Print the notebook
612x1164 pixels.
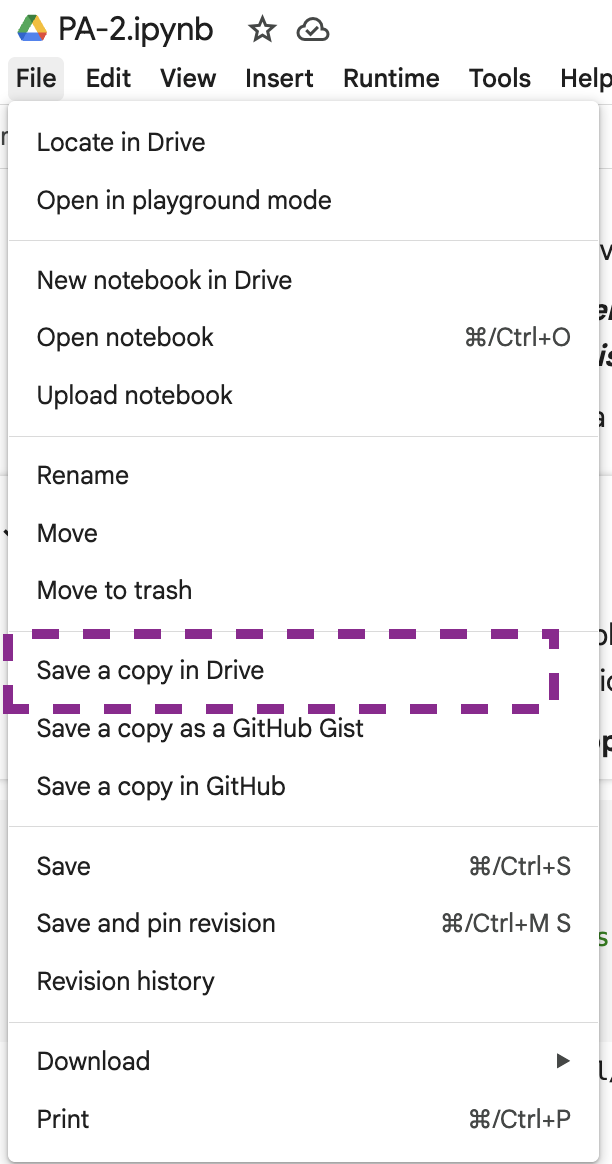62,1119
